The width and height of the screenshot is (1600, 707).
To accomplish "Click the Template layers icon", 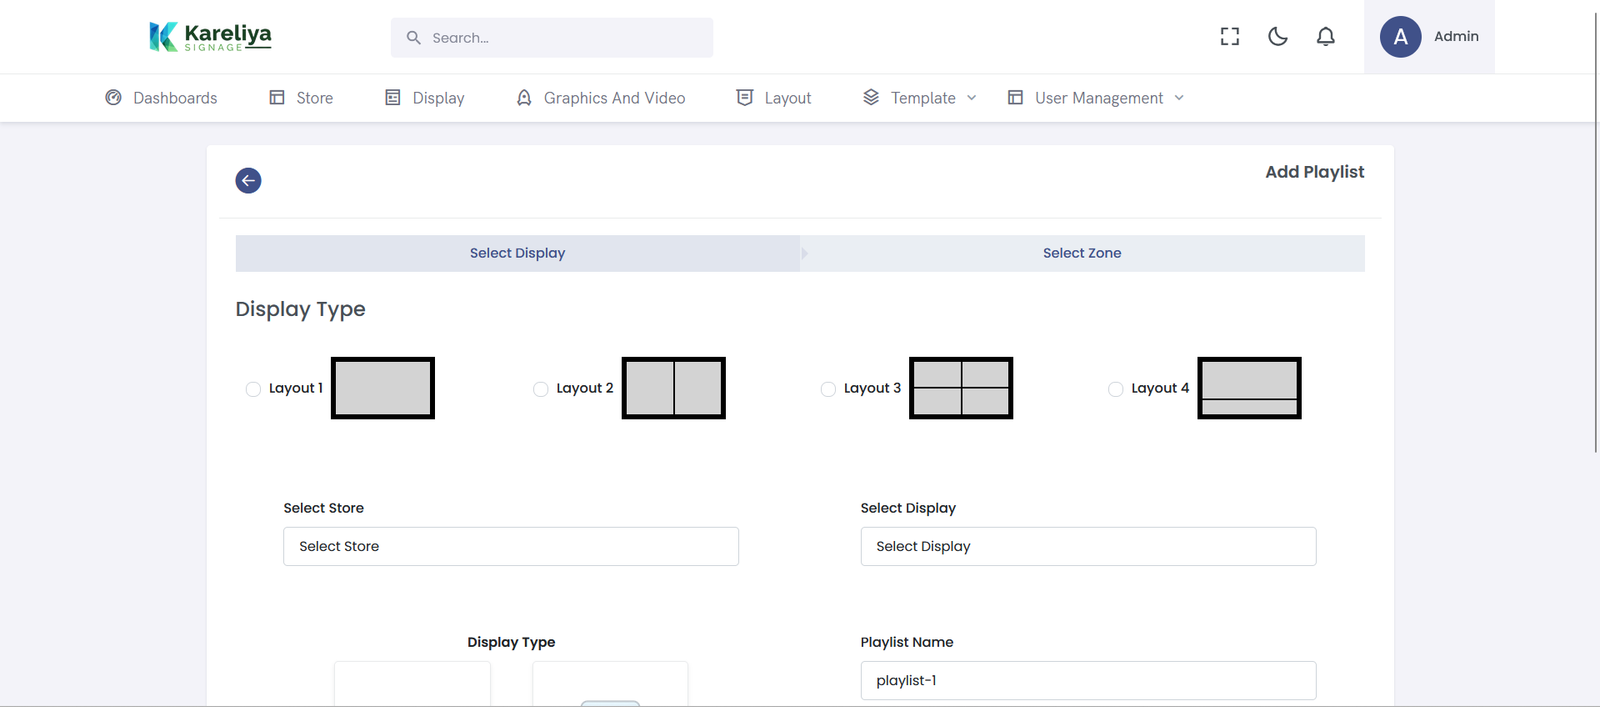I will pyautogui.click(x=871, y=97).
